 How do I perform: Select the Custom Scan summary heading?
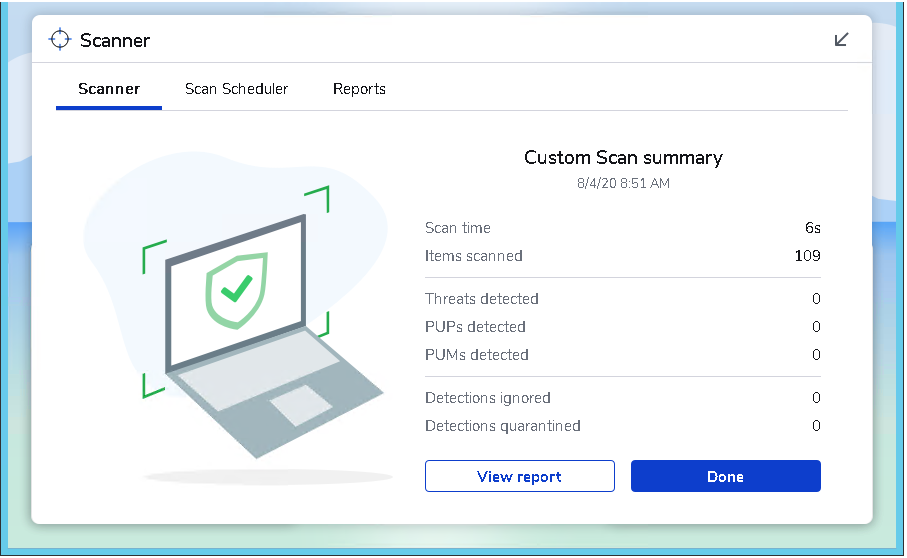click(x=623, y=157)
